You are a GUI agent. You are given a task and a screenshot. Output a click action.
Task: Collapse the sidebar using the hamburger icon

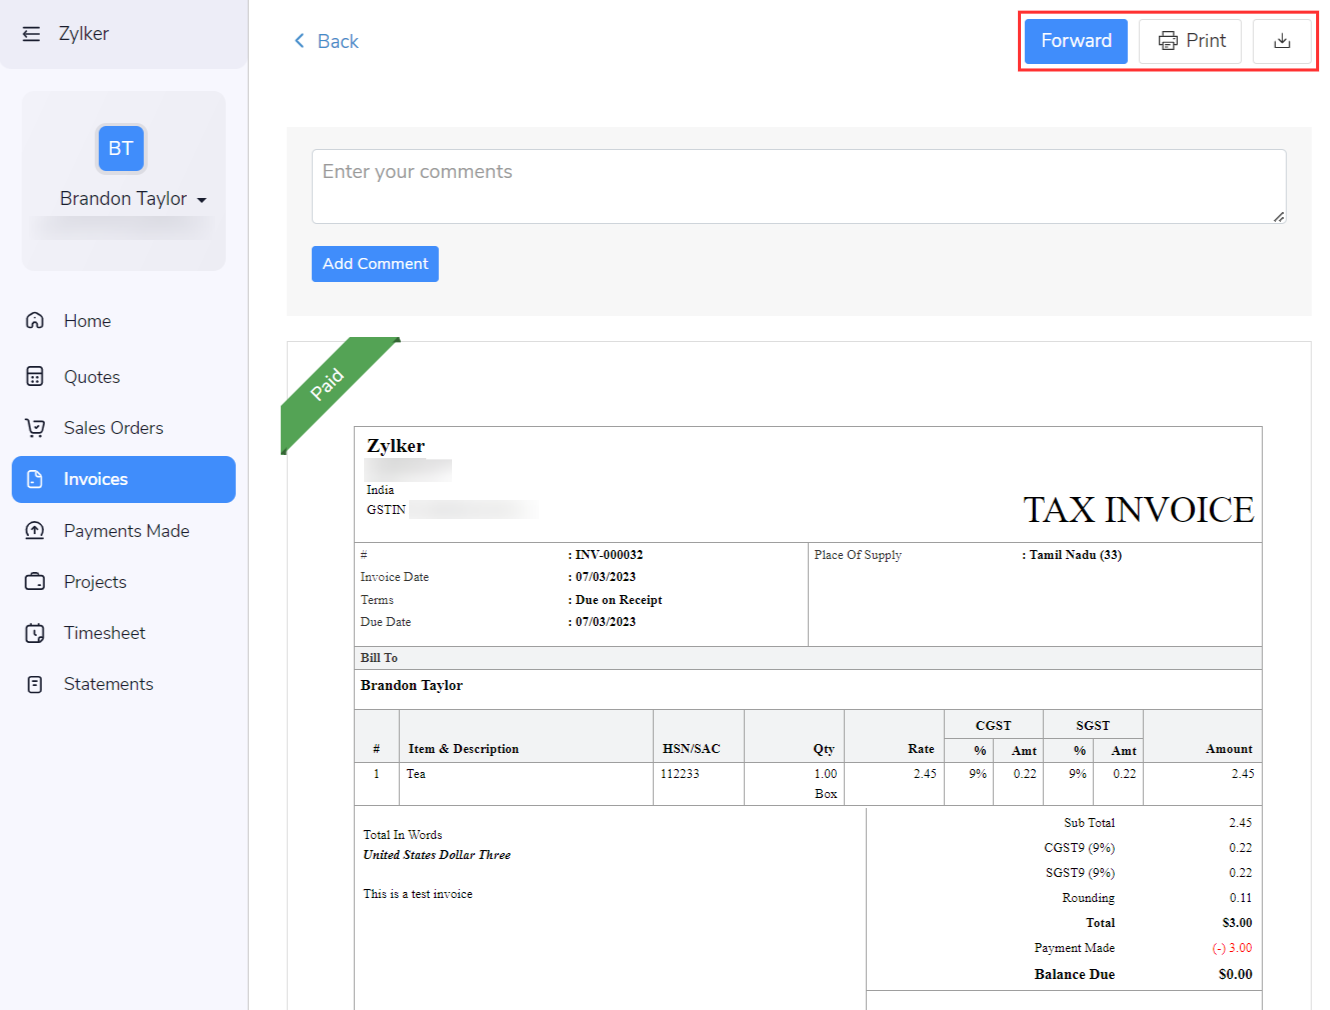[x=31, y=32]
